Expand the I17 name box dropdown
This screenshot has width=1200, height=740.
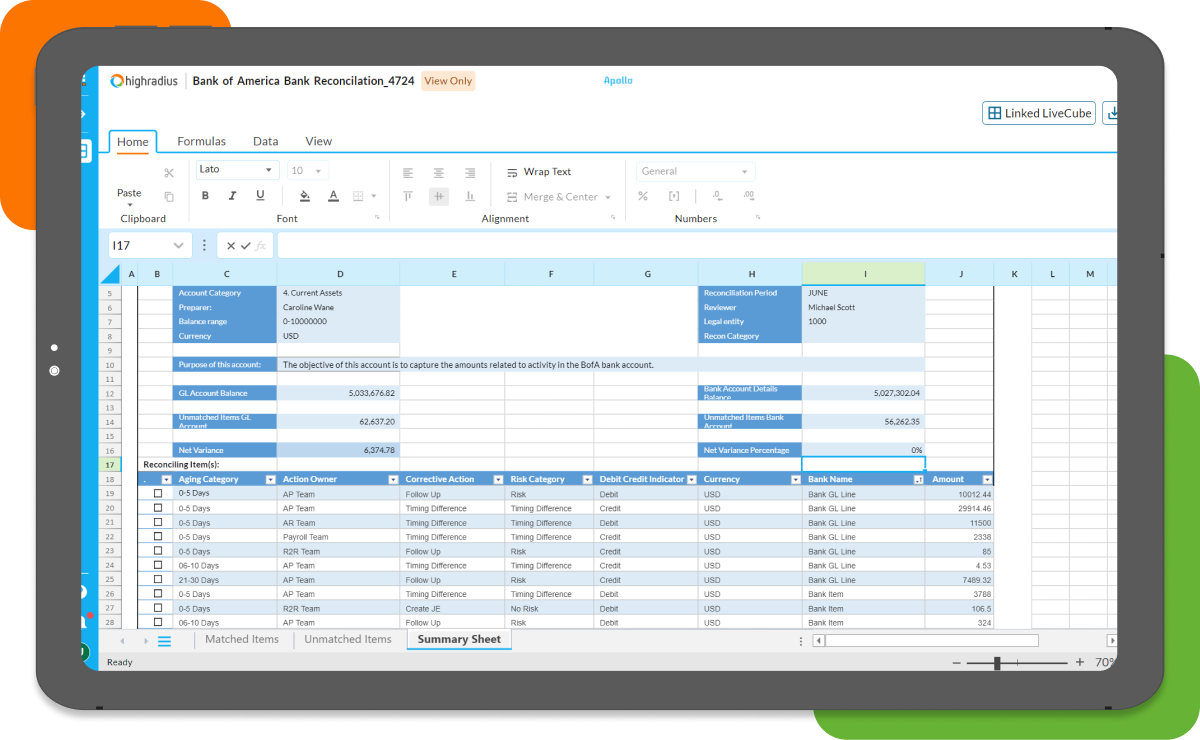coord(179,245)
